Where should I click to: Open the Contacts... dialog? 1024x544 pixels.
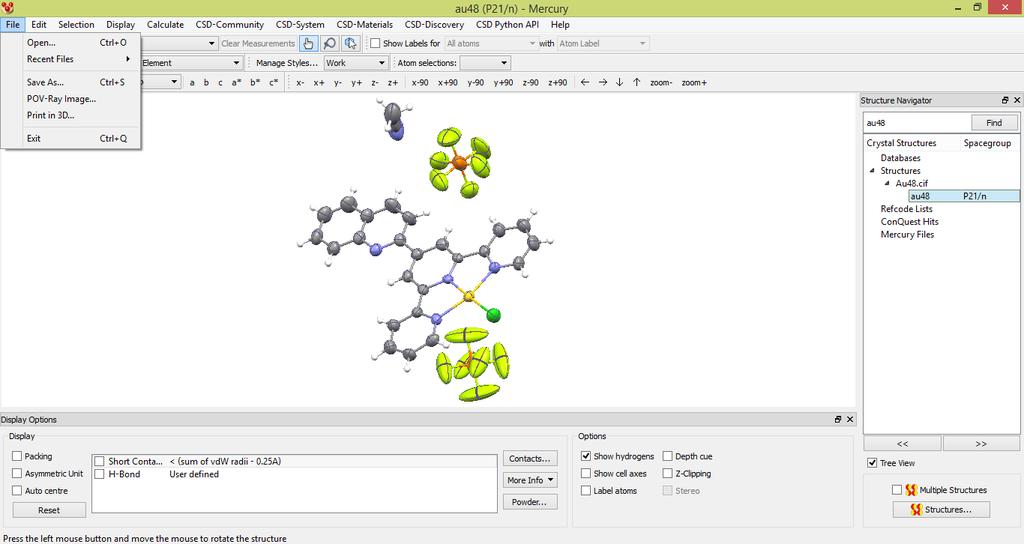[x=530, y=458]
